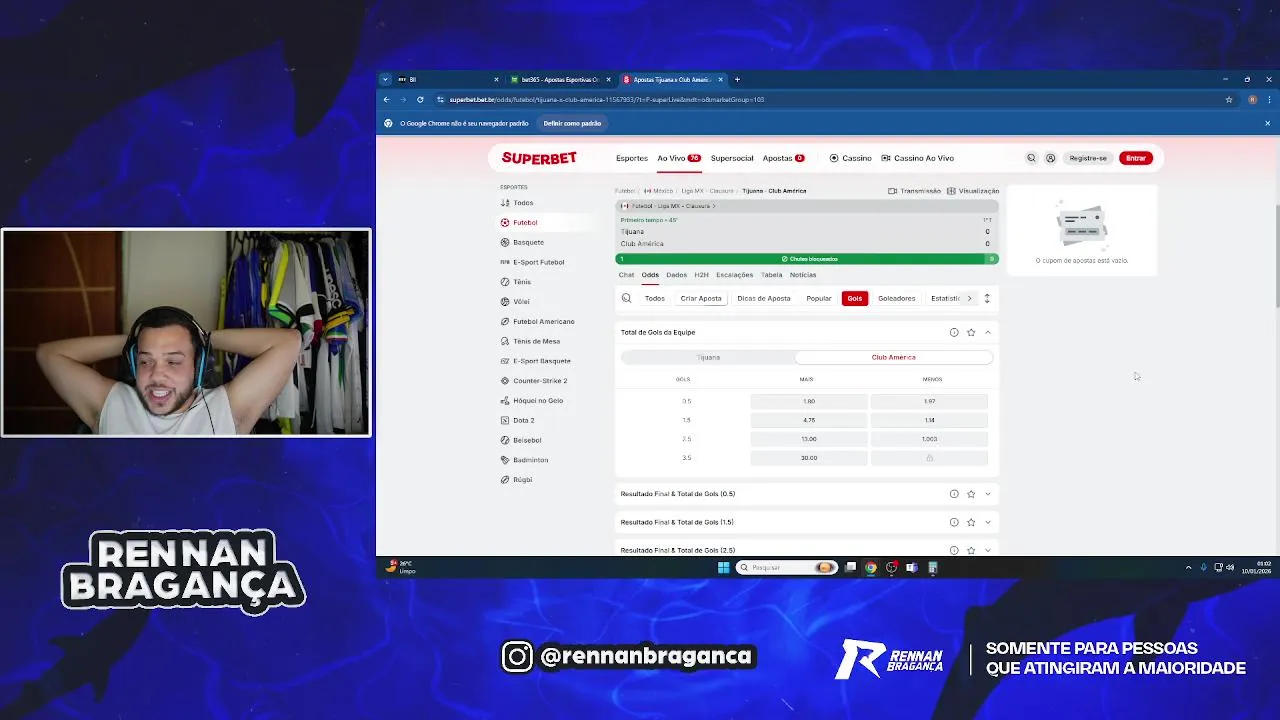
Task: Click info icon for Resultado Final & Total de Gols (0.5)
Action: [954, 494]
